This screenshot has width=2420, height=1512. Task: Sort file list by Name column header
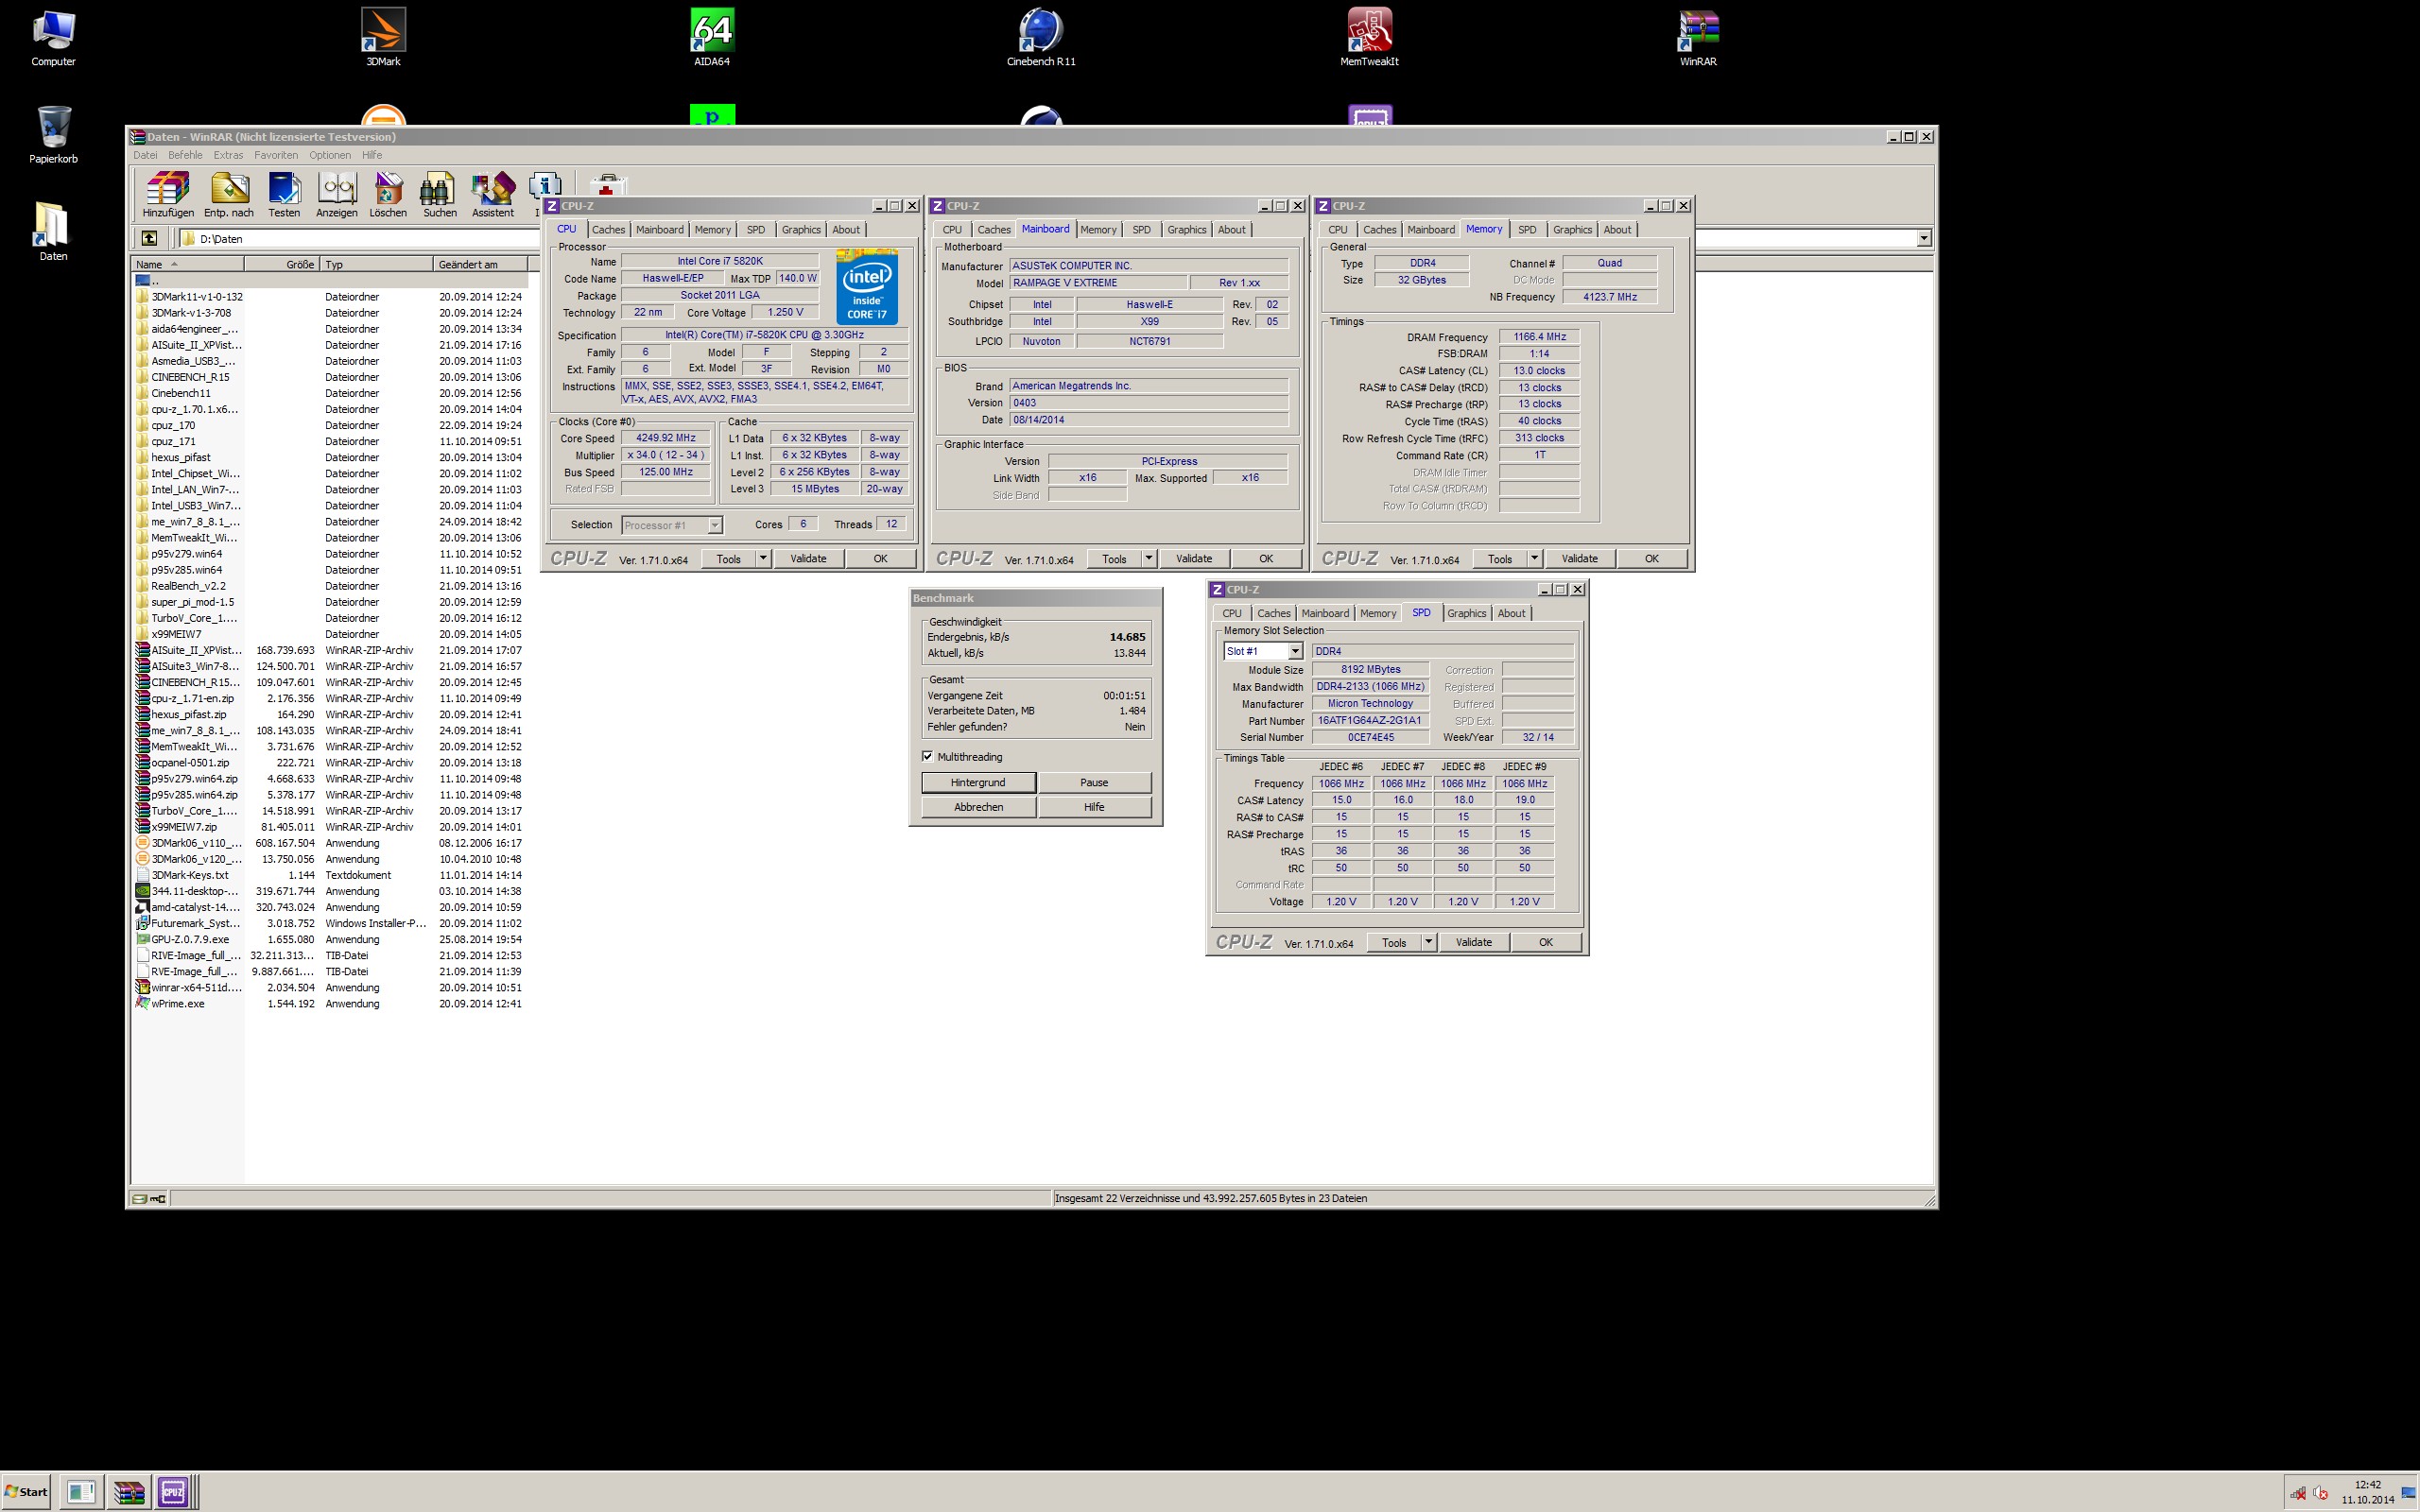pyautogui.click(x=187, y=264)
